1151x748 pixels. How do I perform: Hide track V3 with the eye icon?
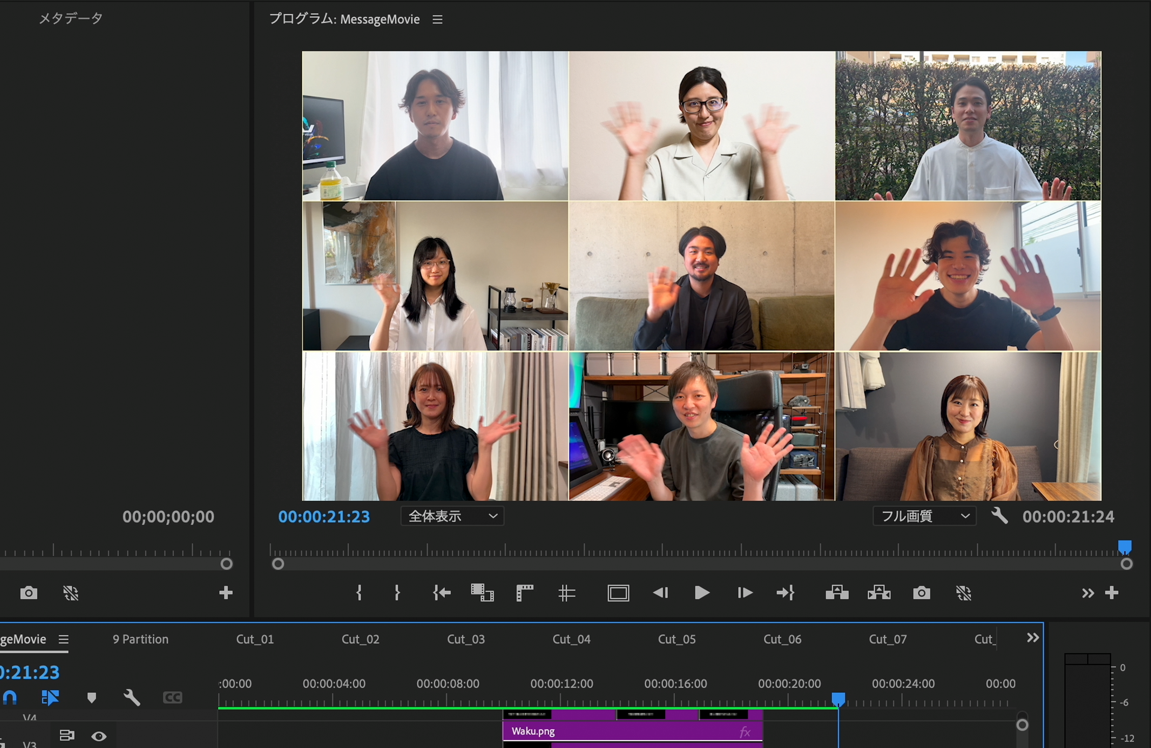point(99,736)
